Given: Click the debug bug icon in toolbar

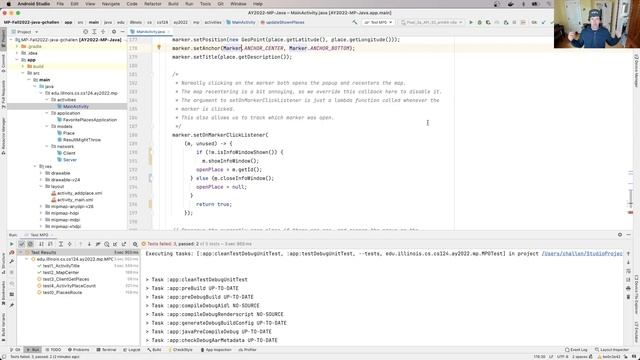Looking at the screenshot, I should click(480, 22).
